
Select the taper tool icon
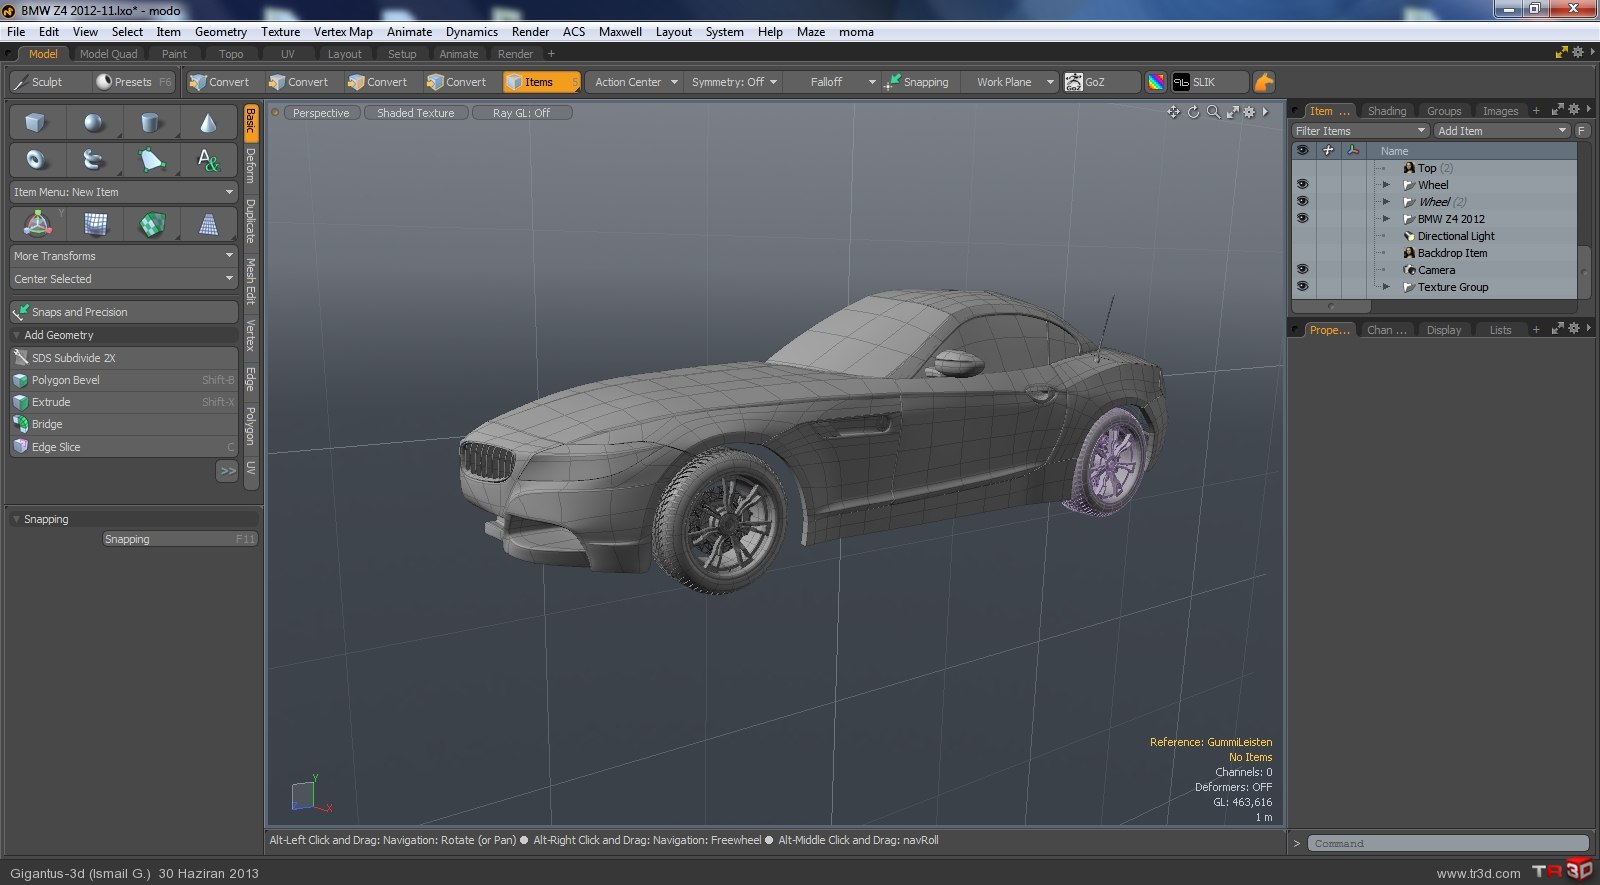coord(208,224)
